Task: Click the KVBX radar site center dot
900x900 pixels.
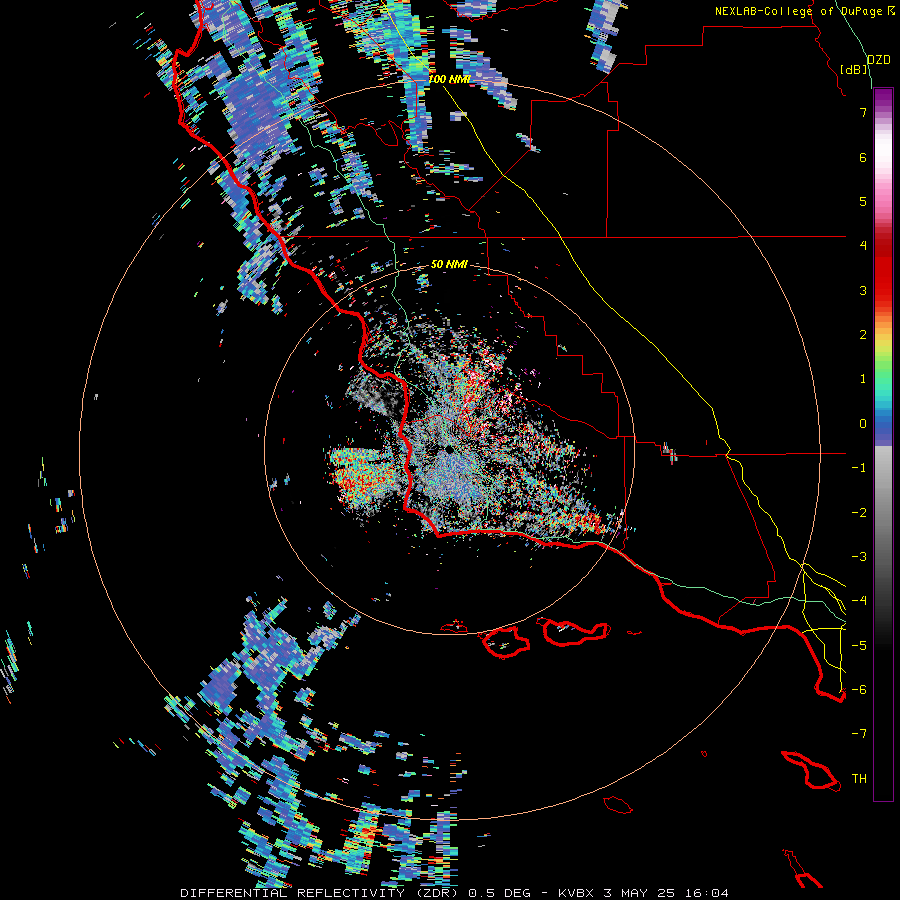Action: click(448, 449)
